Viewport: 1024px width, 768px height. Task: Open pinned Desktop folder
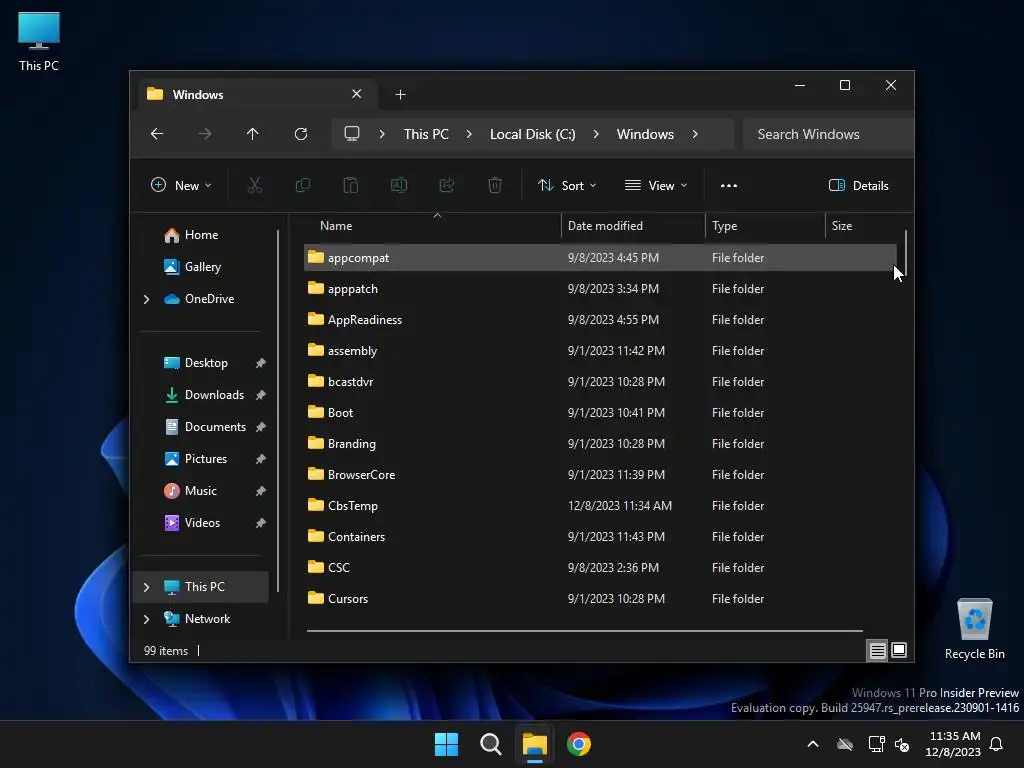point(206,362)
